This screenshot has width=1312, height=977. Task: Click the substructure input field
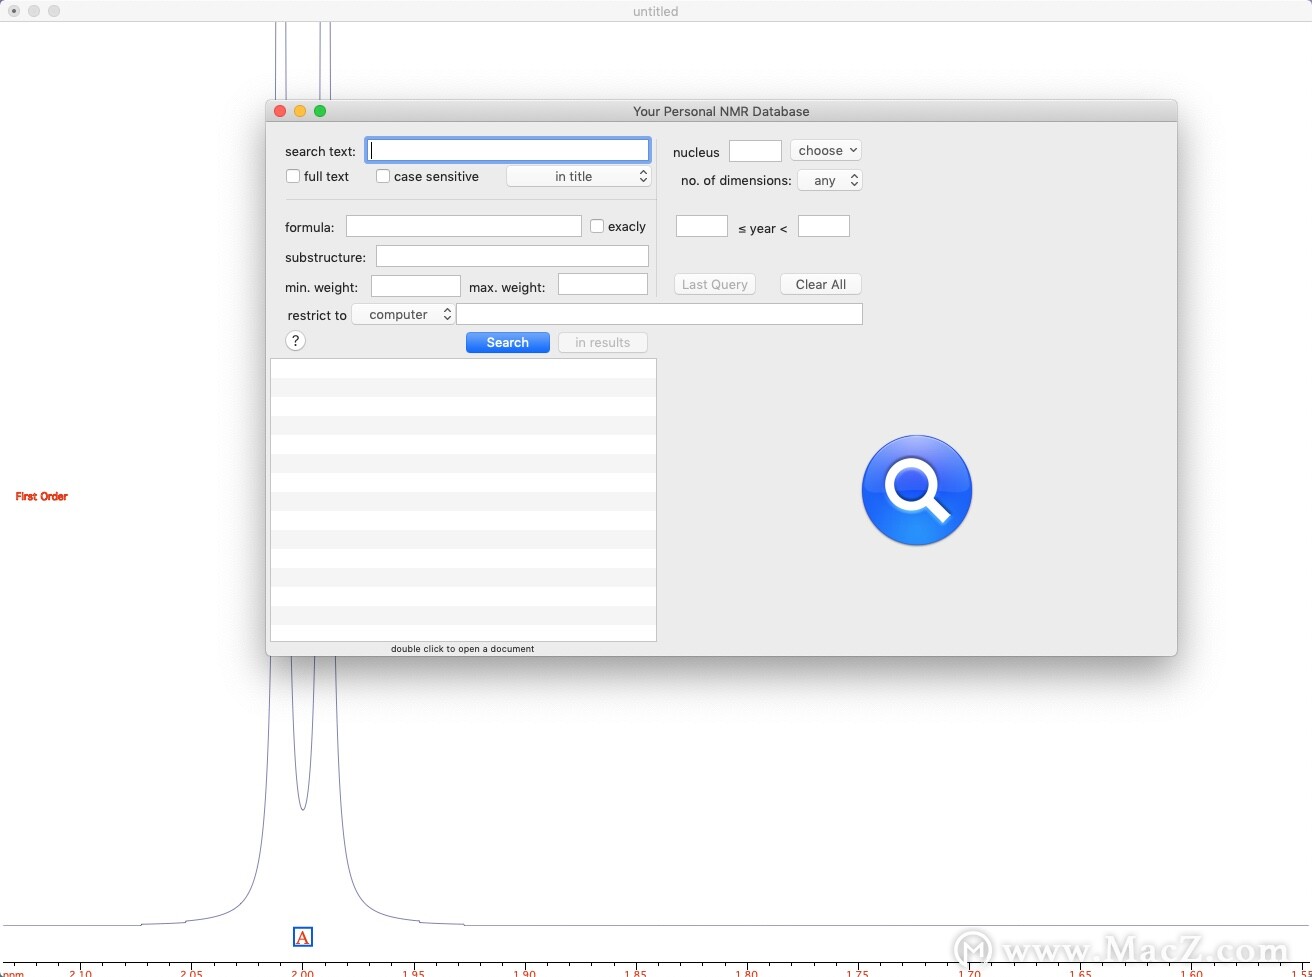point(512,256)
